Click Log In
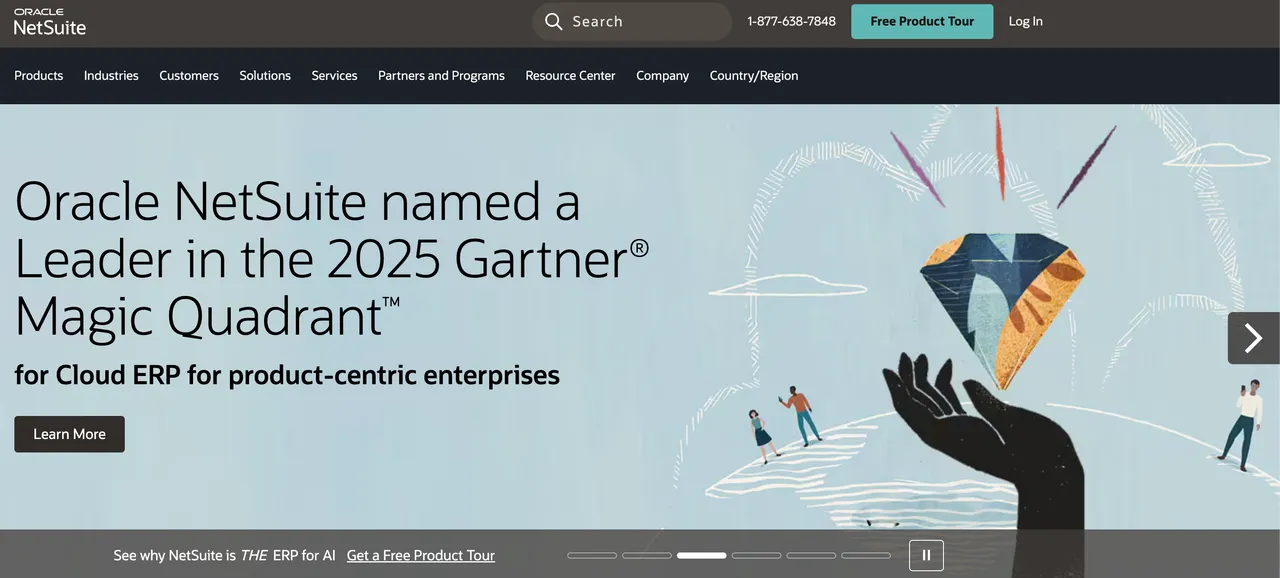Image resolution: width=1280 pixels, height=578 pixels. click(1025, 21)
